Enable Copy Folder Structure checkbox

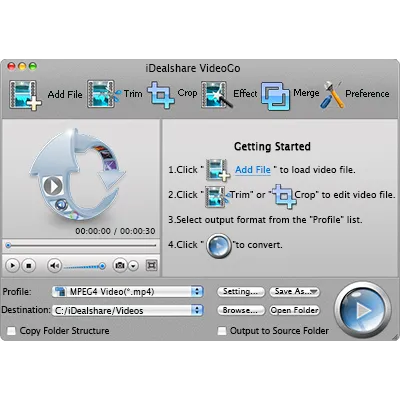point(11,331)
